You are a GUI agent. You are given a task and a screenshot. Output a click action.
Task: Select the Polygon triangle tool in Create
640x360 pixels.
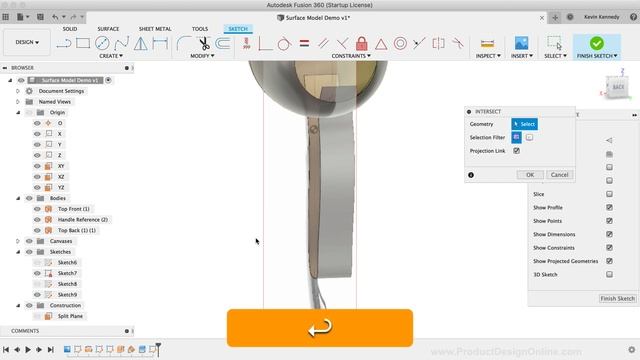coord(140,43)
